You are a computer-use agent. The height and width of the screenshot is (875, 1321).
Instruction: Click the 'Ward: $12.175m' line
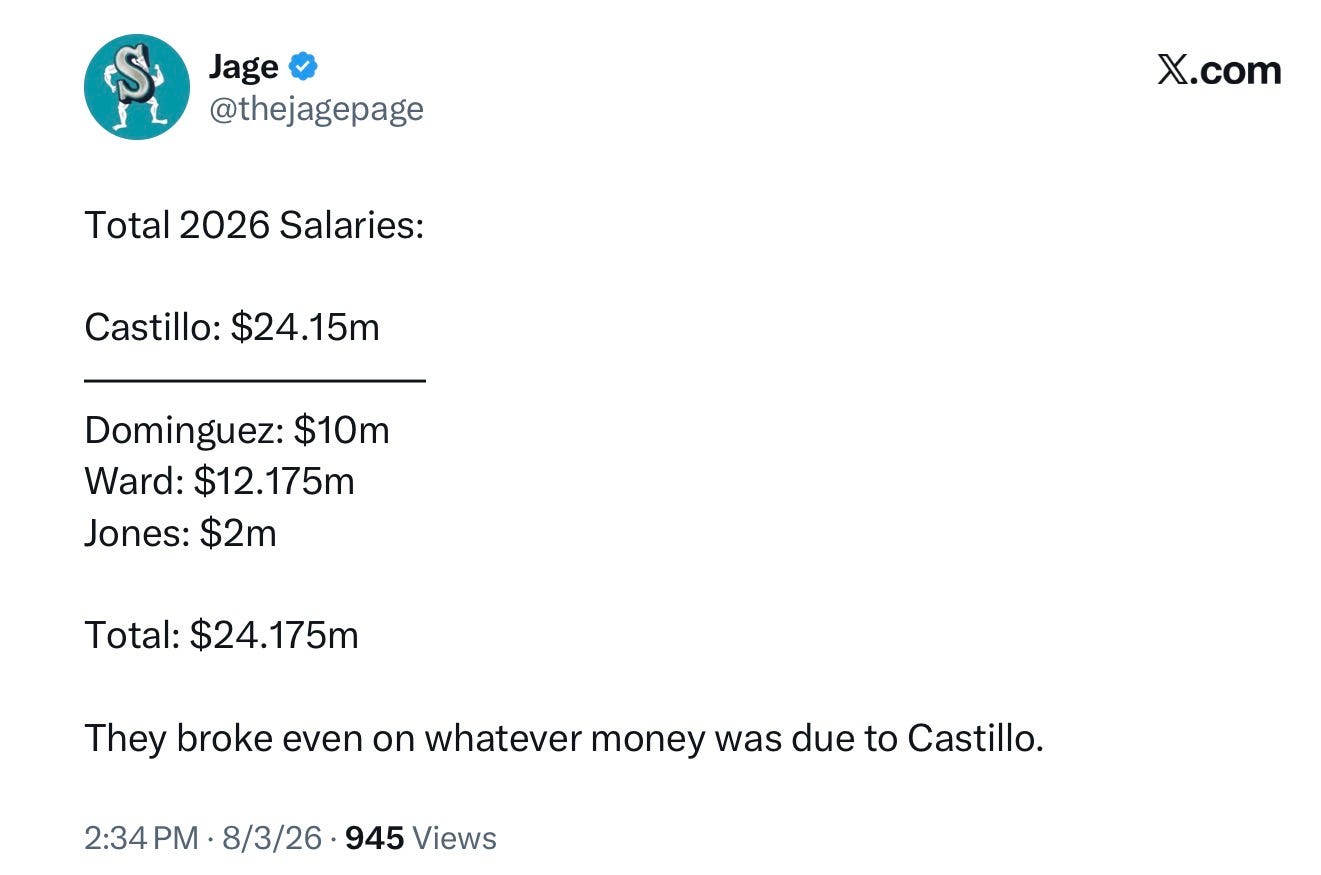tap(219, 481)
